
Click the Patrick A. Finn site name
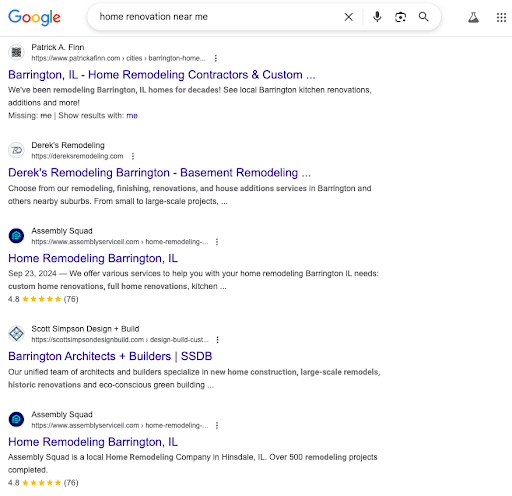click(x=58, y=47)
